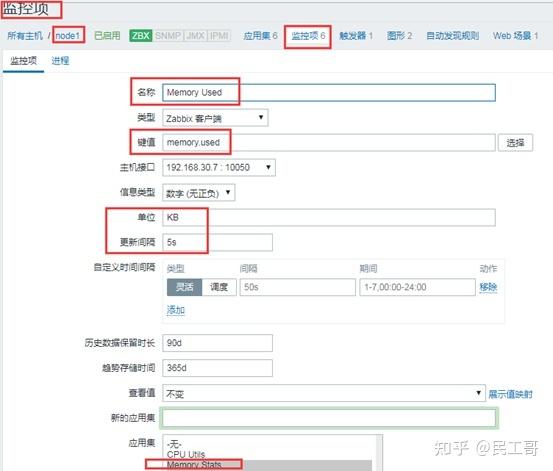Click the IPMI availability badge
Image resolution: width=553 pixels, height=471 pixels.
tap(219, 36)
